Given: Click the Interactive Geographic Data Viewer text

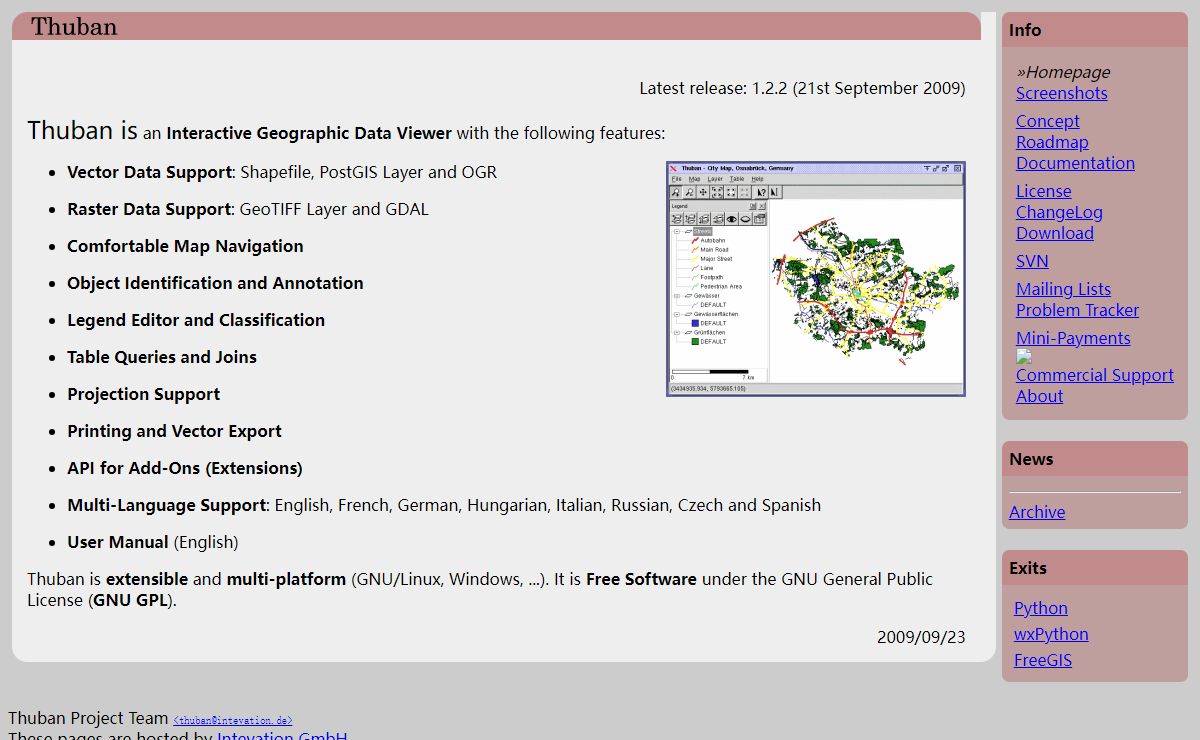Looking at the screenshot, I should pyautogui.click(x=309, y=133).
